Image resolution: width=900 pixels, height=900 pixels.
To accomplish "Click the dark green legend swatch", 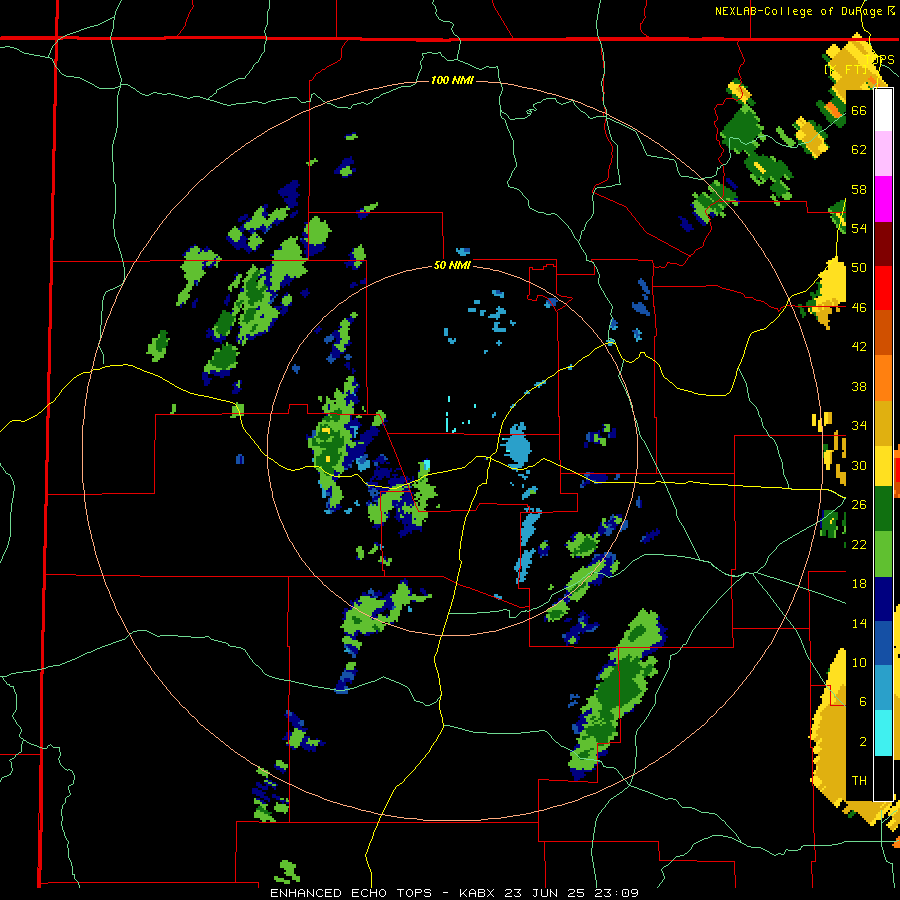I will [883, 509].
